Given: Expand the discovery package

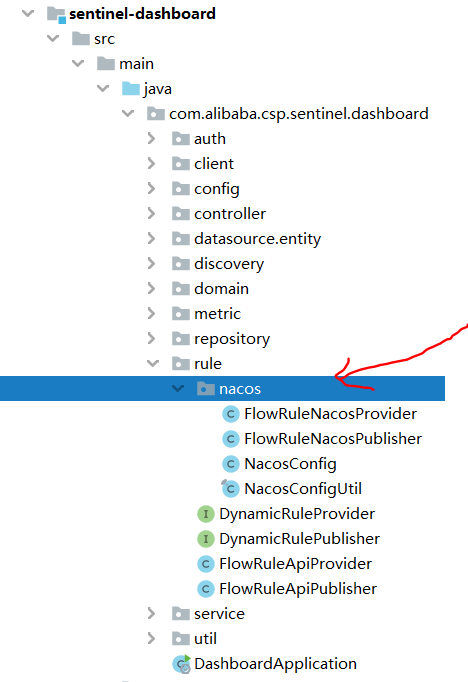Looking at the screenshot, I should (x=151, y=264).
